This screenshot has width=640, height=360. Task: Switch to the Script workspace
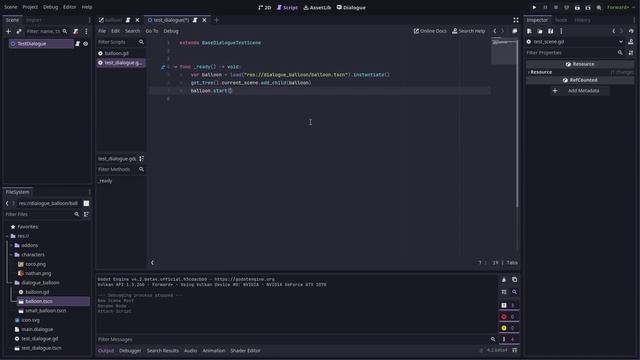coord(287,7)
